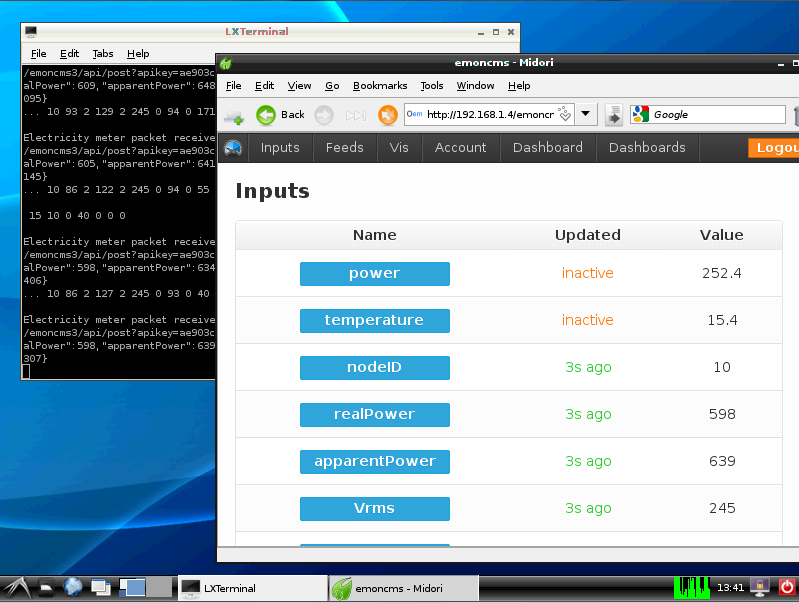Click the red power logout icon
This screenshot has width=799, height=603.
[x=787, y=588]
